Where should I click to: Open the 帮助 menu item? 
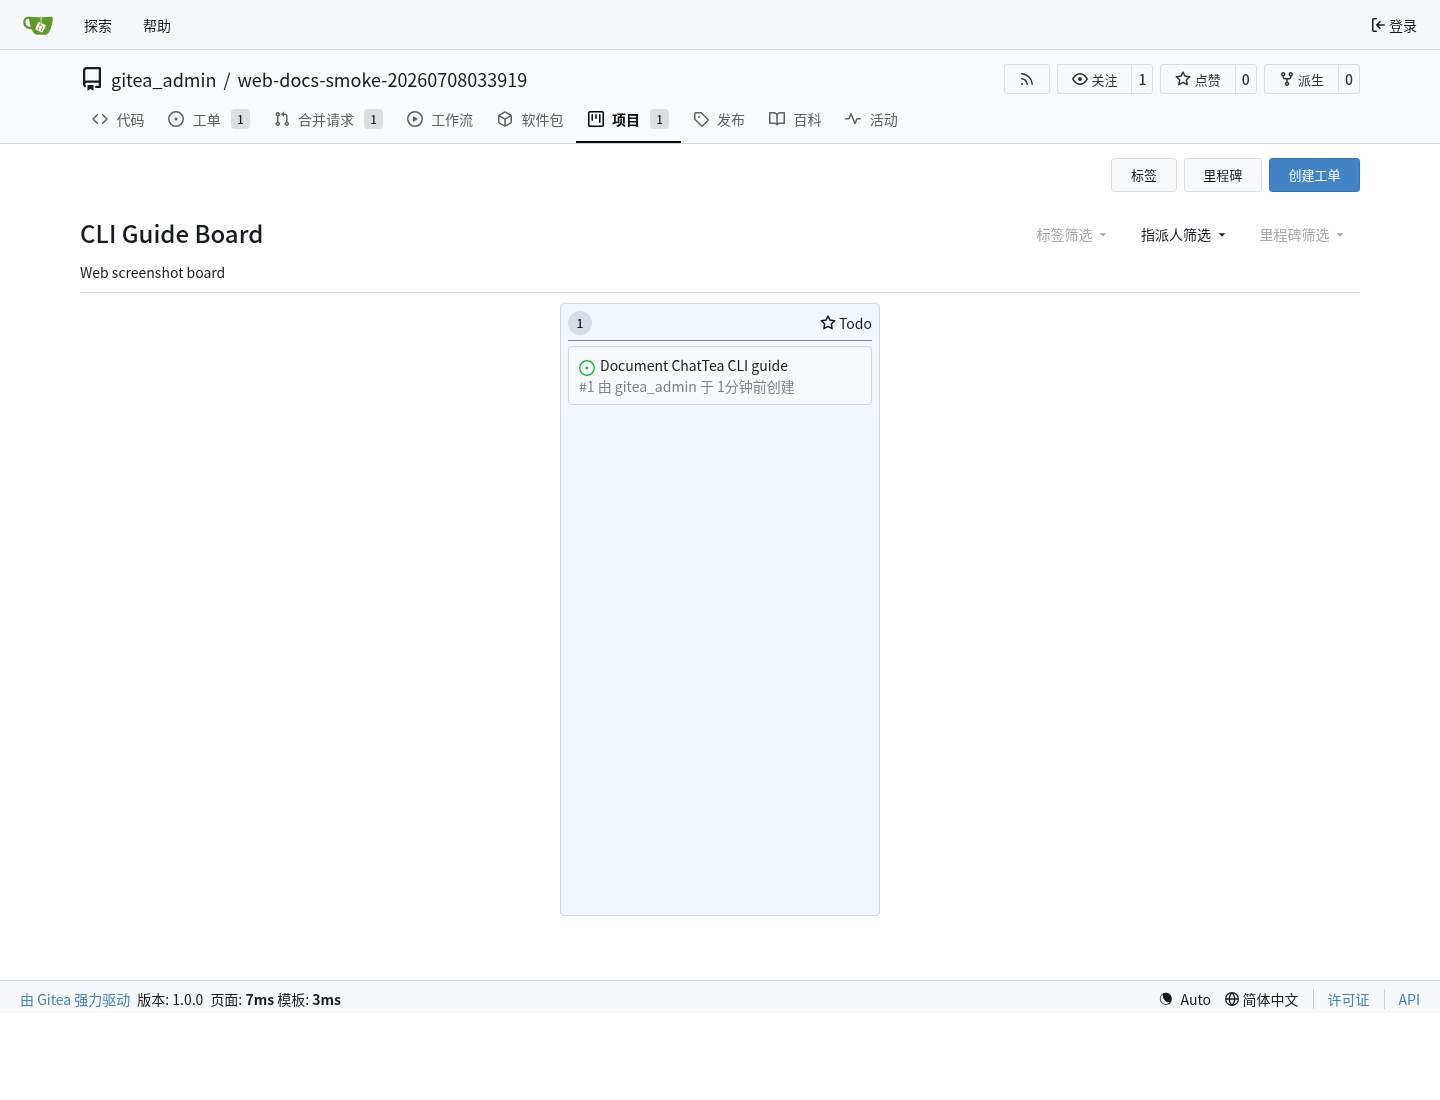tap(157, 26)
